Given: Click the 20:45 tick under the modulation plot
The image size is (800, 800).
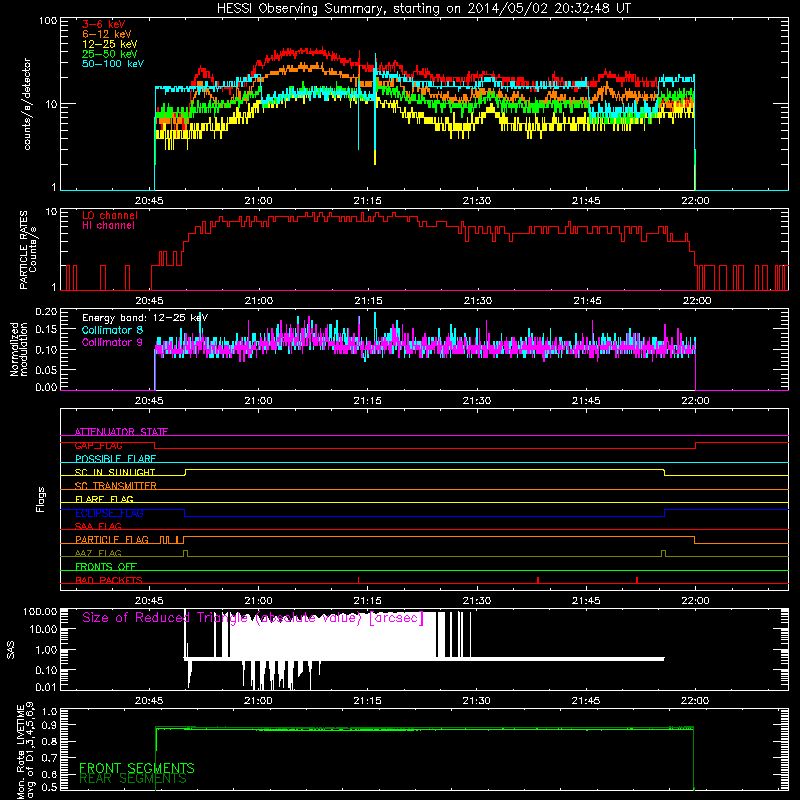Looking at the screenshot, I should [149, 401].
